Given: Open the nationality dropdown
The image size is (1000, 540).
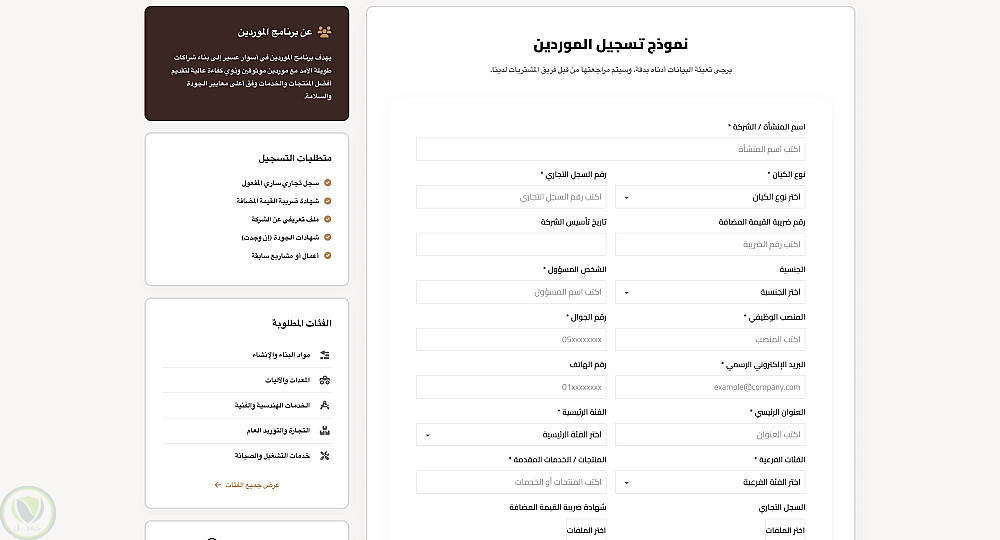Looking at the screenshot, I should tap(710, 292).
